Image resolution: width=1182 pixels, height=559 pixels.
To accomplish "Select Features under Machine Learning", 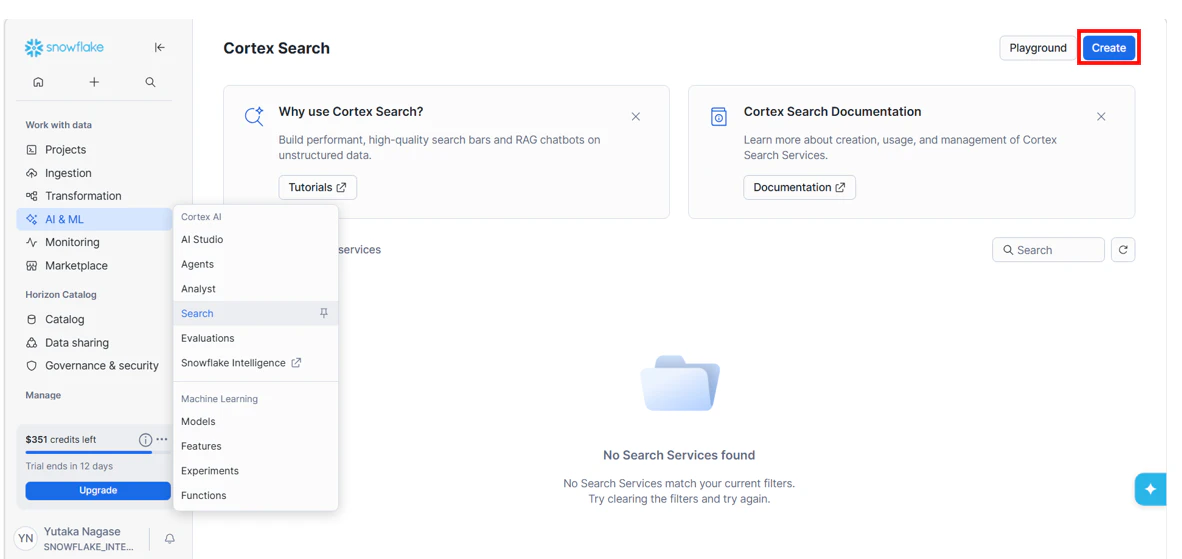I will (256, 446).
